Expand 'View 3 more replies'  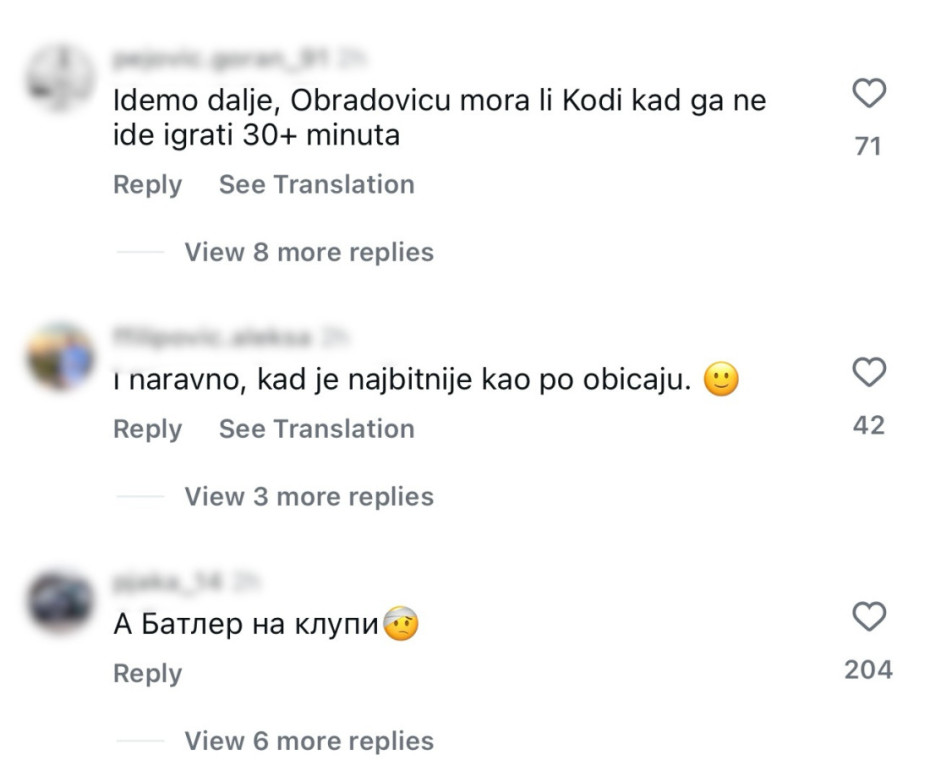click(x=308, y=497)
